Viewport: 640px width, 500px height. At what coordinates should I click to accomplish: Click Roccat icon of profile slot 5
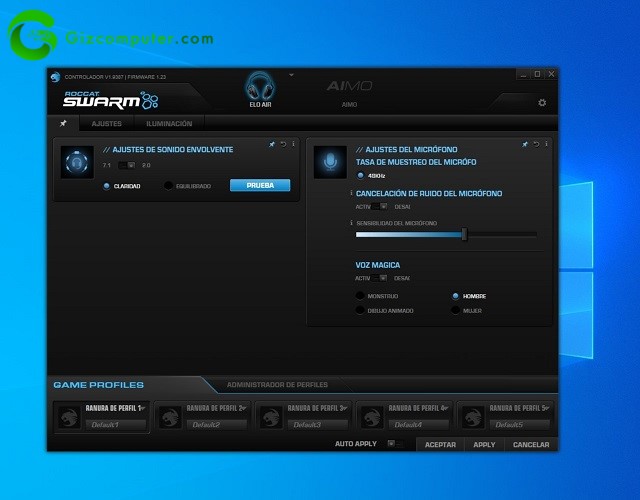(473, 418)
